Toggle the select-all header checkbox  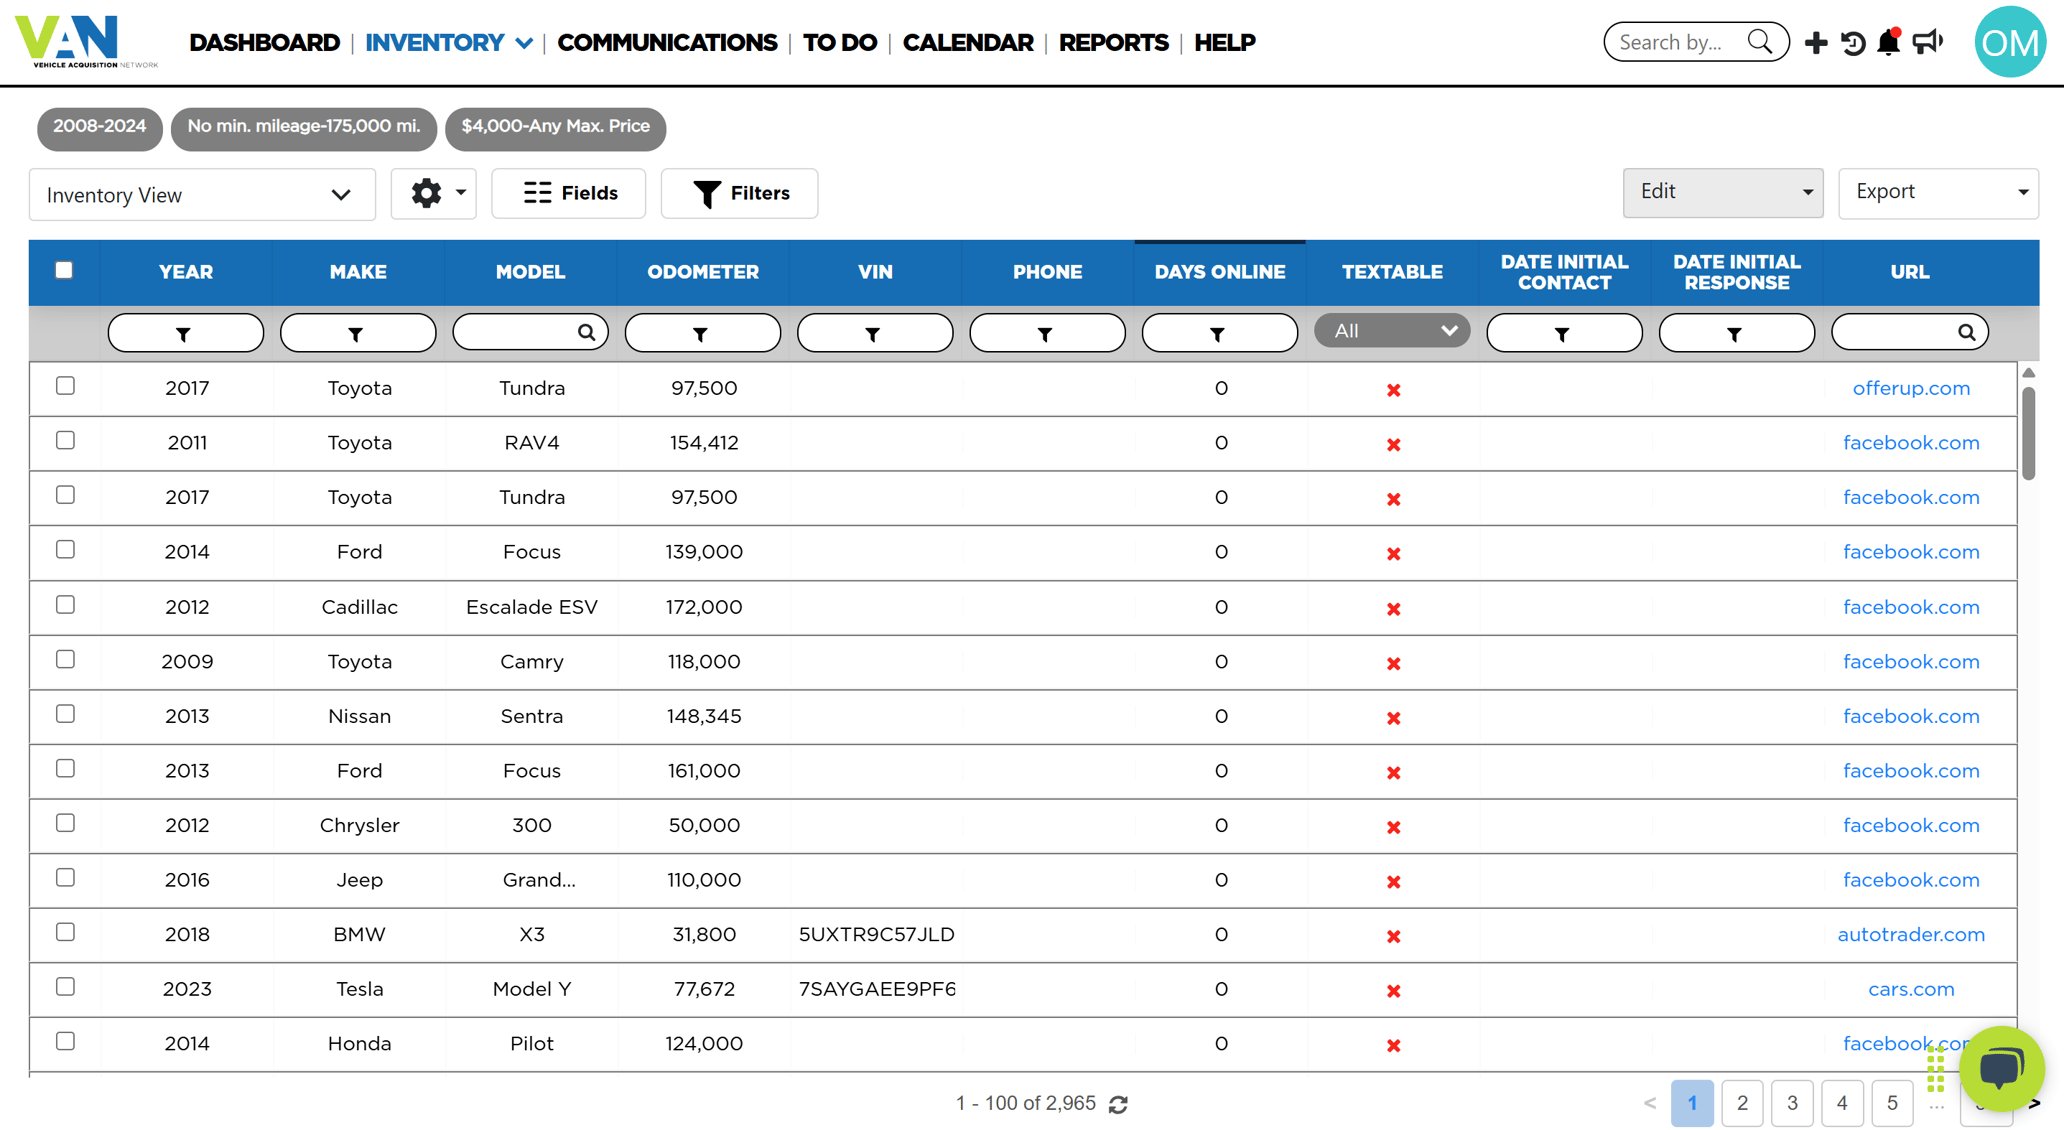click(x=64, y=270)
